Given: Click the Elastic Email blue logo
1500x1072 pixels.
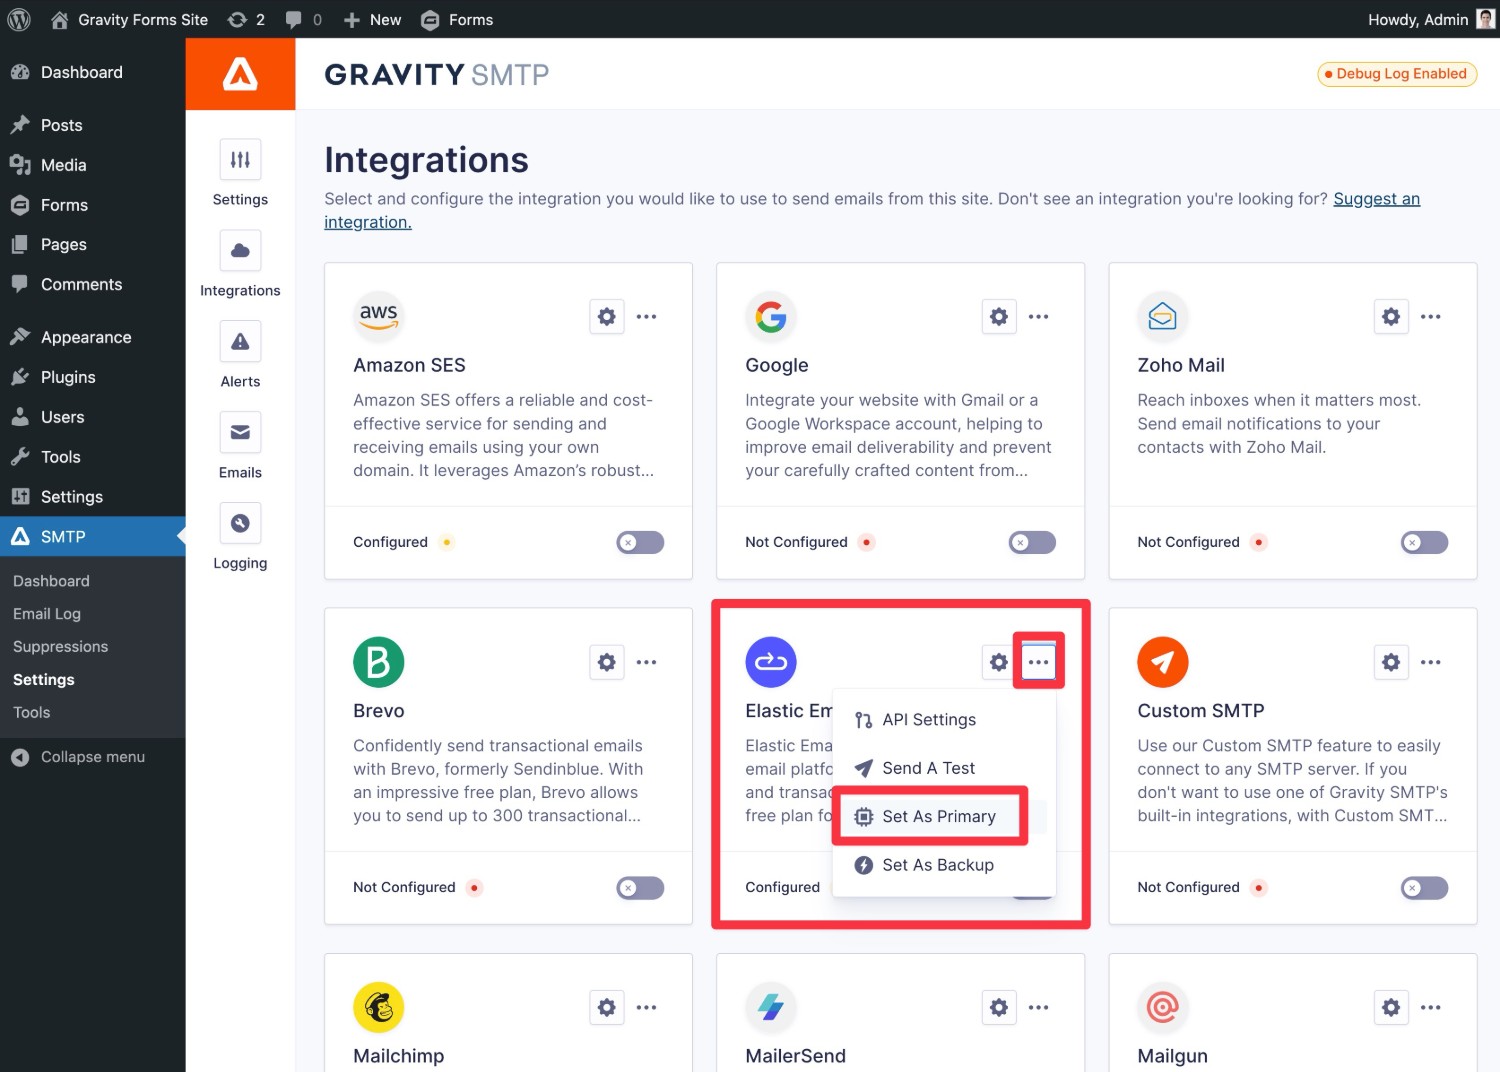Looking at the screenshot, I should (x=771, y=662).
